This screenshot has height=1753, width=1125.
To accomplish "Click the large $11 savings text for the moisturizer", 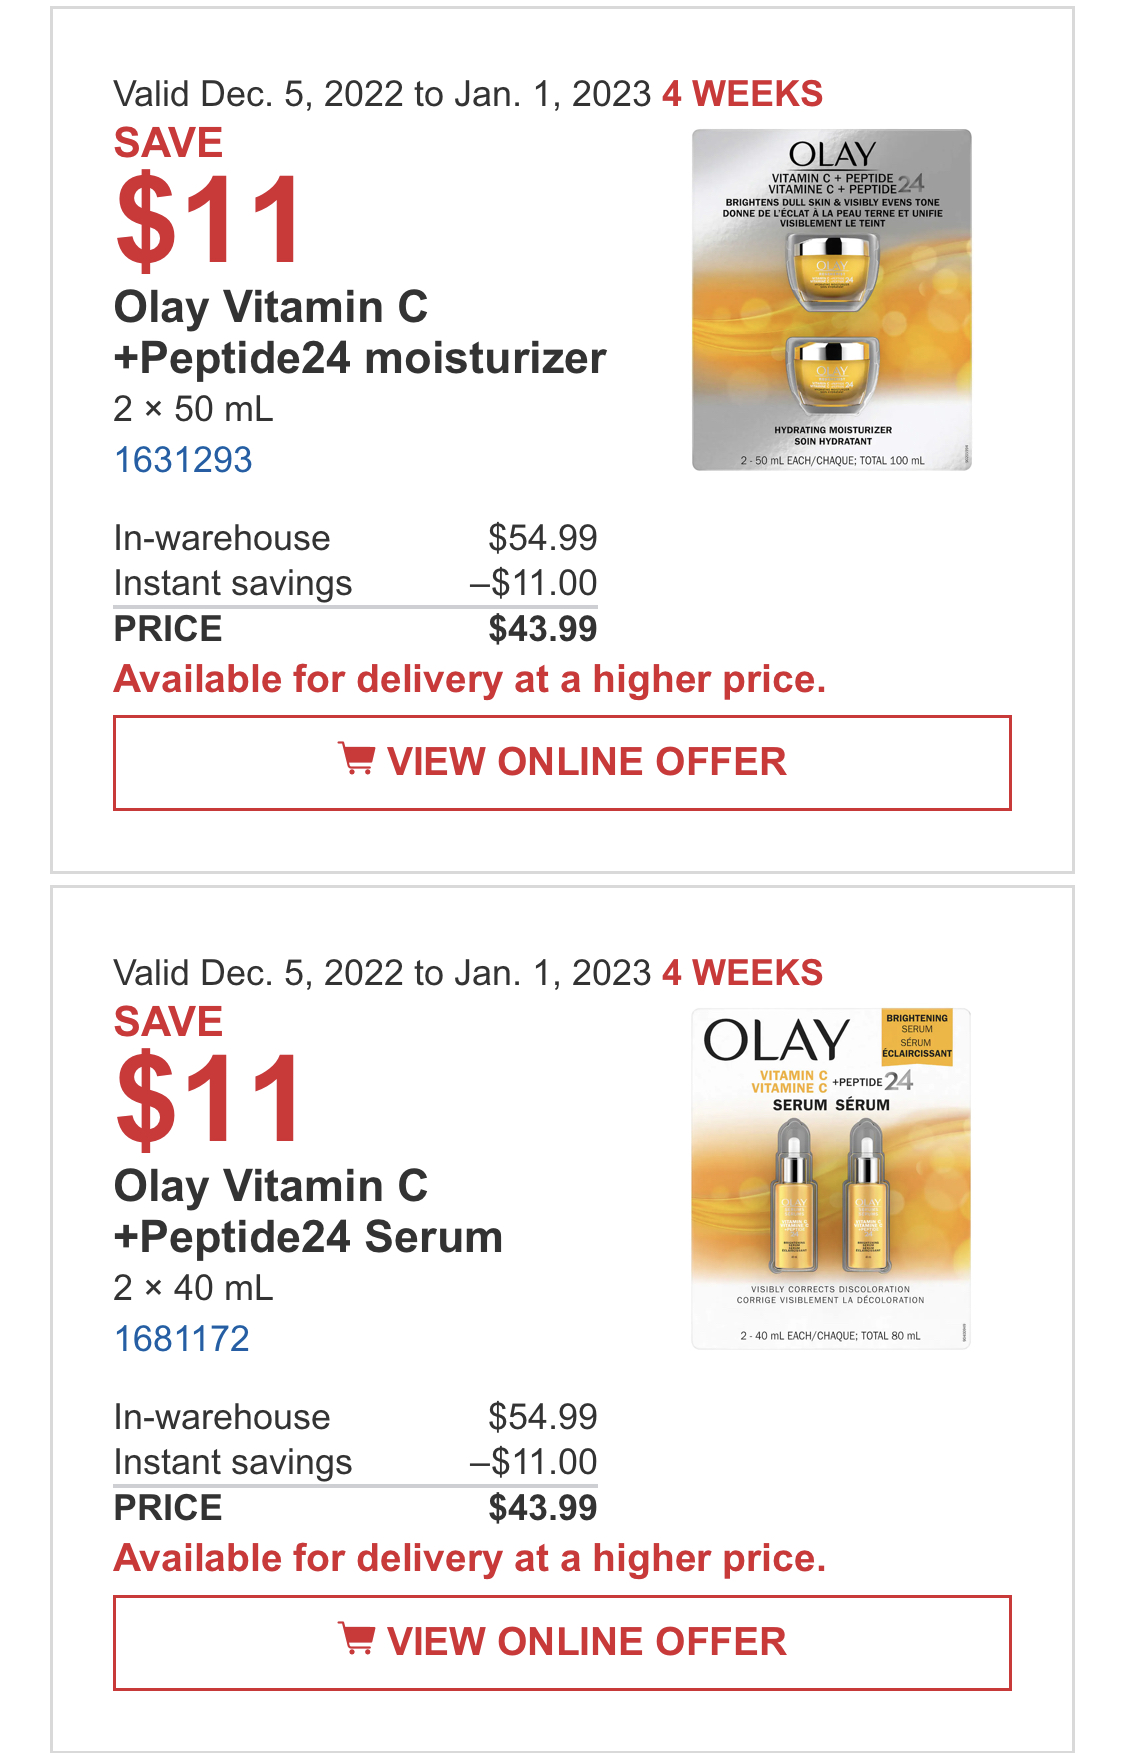I will click(208, 219).
